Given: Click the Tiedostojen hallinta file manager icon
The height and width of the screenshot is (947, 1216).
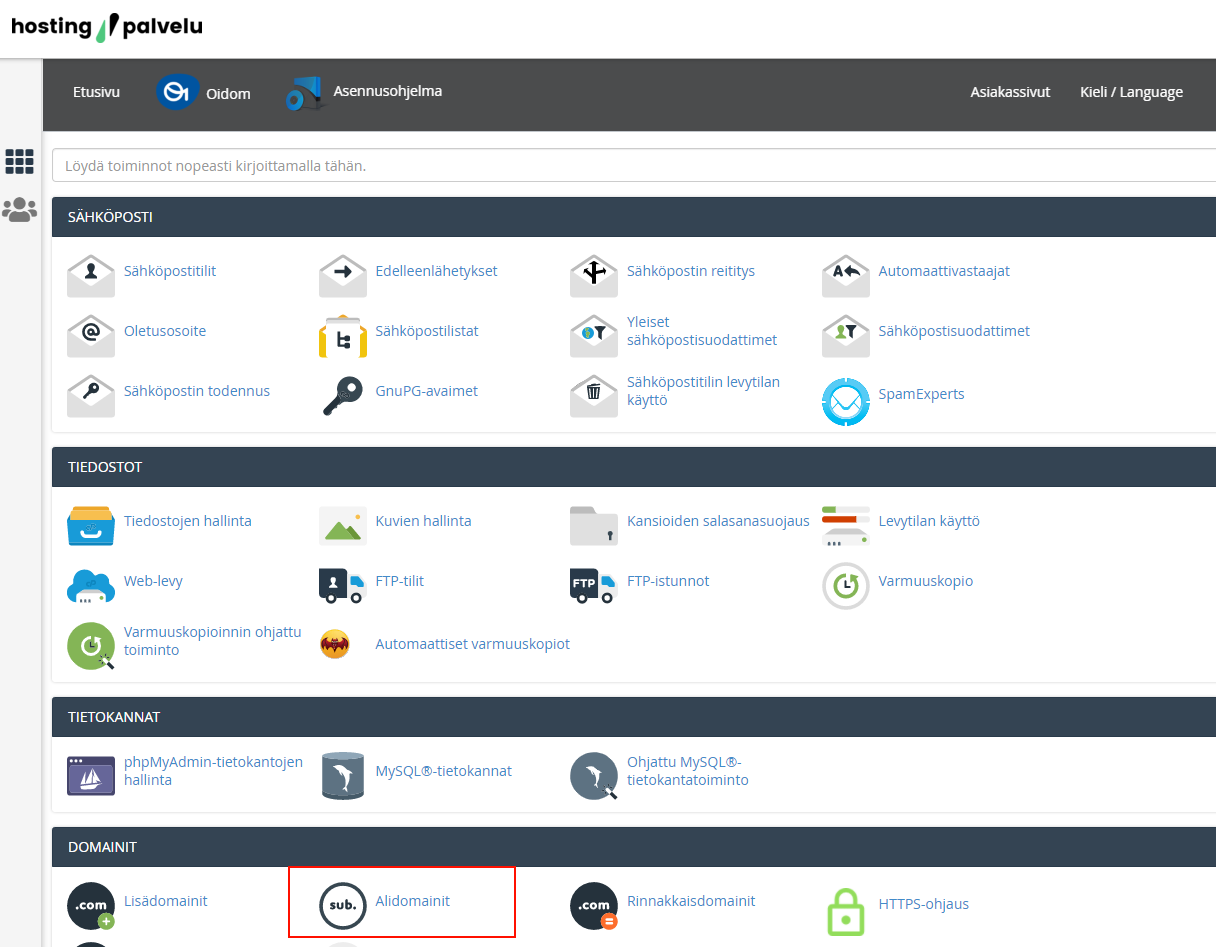Looking at the screenshot, I should [x=91, y=525].
